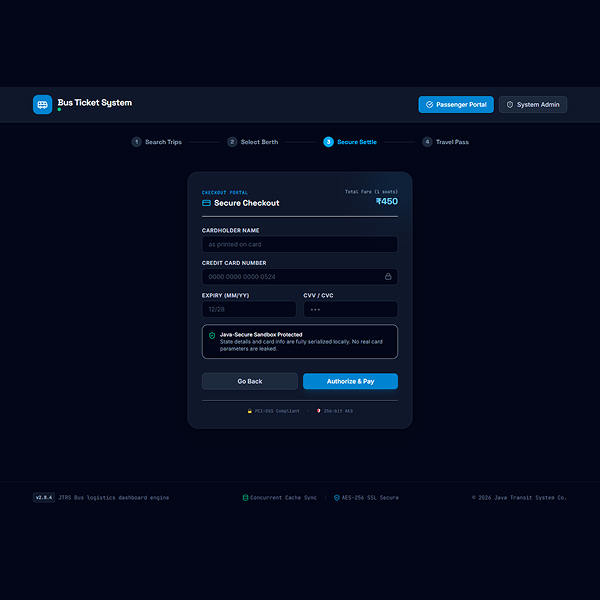Focus the Cardholder Name field

pos(300,244)
